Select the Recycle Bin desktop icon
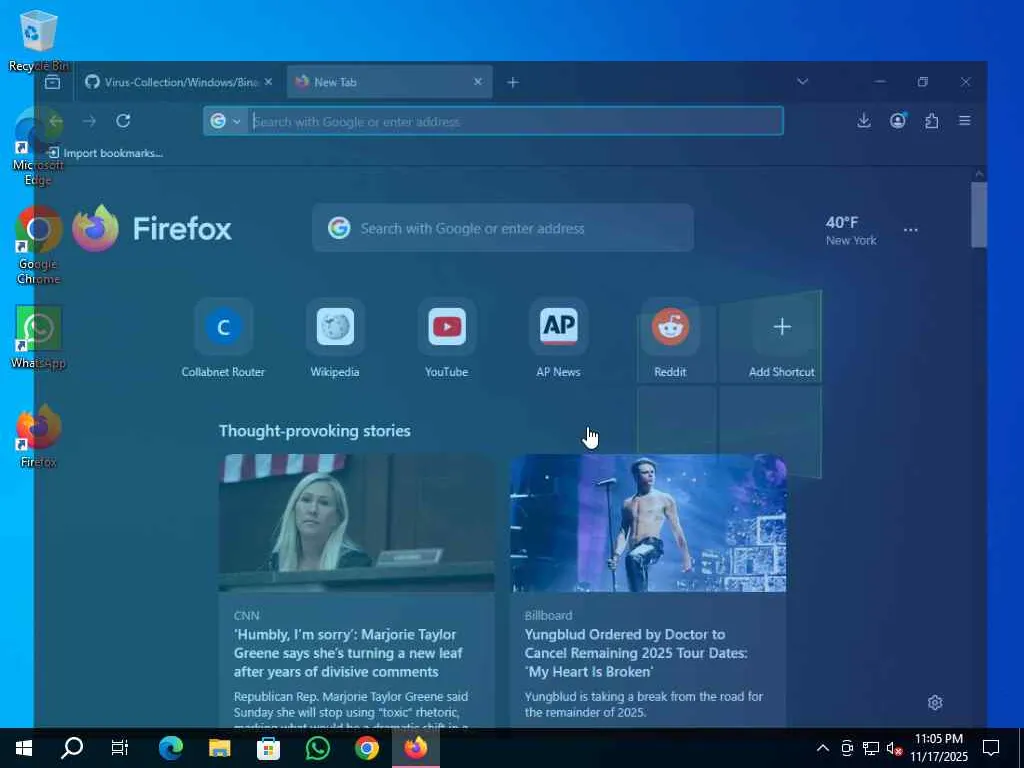The height and width of the screenshot is (768, 1024). (x=39, y=40)
